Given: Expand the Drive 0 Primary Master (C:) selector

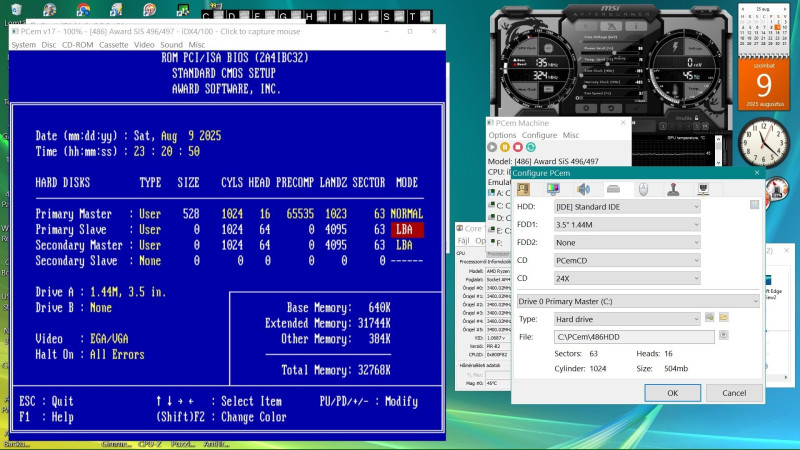Looking at the screenshot, I should point(638,301).
